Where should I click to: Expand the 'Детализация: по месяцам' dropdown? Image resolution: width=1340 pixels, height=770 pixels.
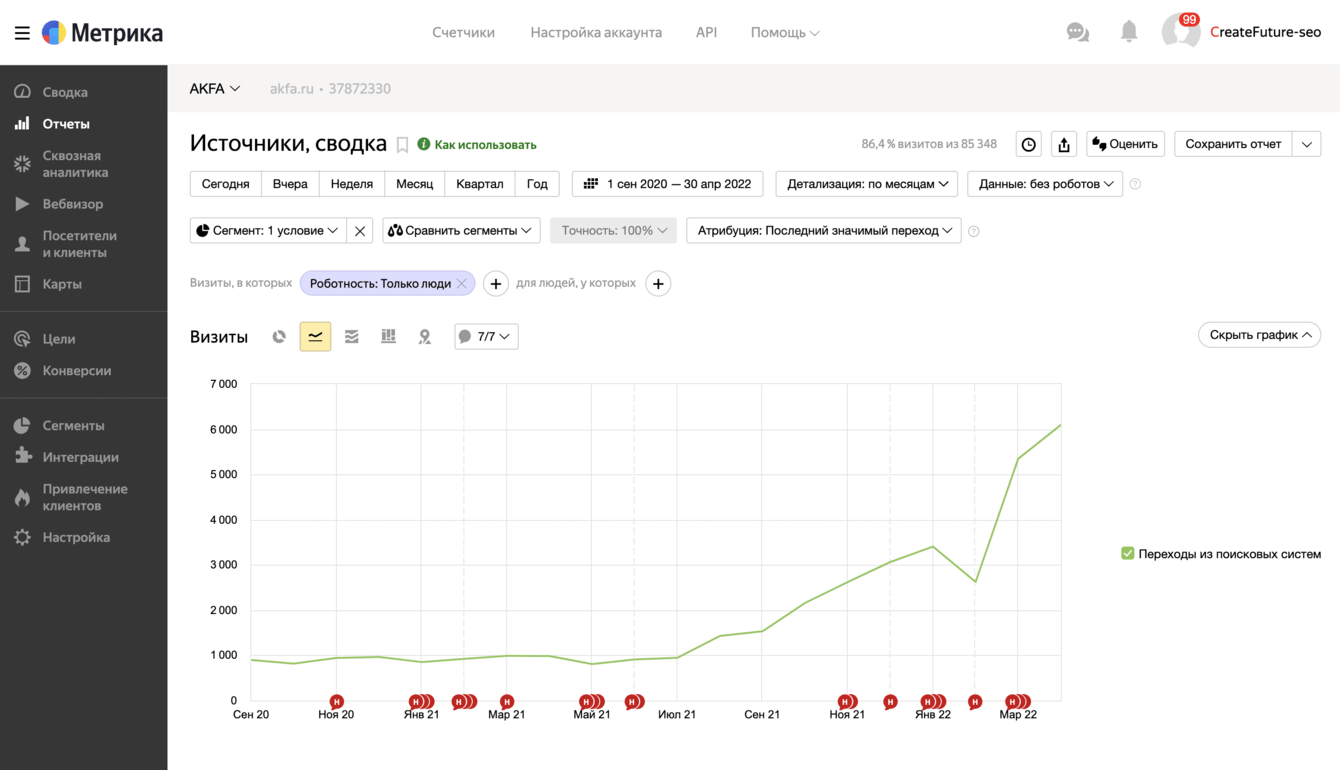tap(866, 184)
